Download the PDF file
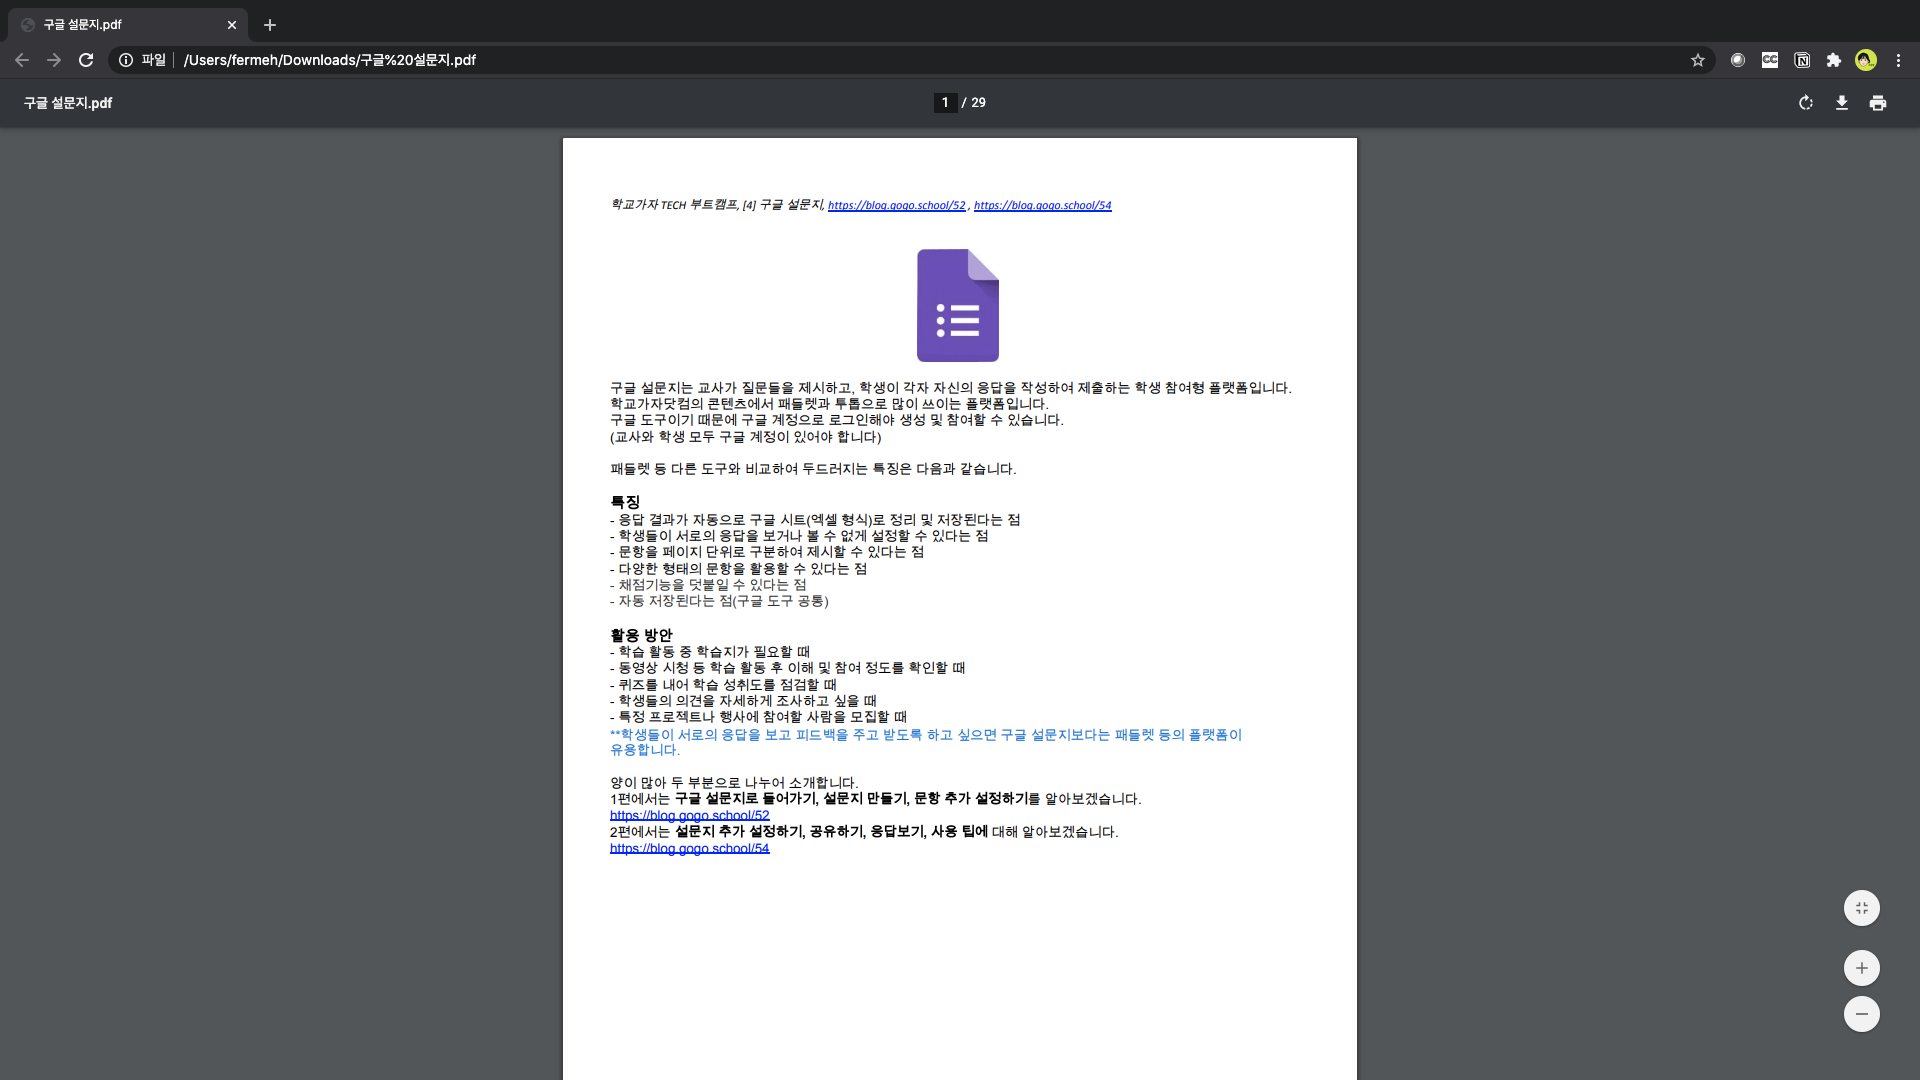 (x=1841, y=103)
